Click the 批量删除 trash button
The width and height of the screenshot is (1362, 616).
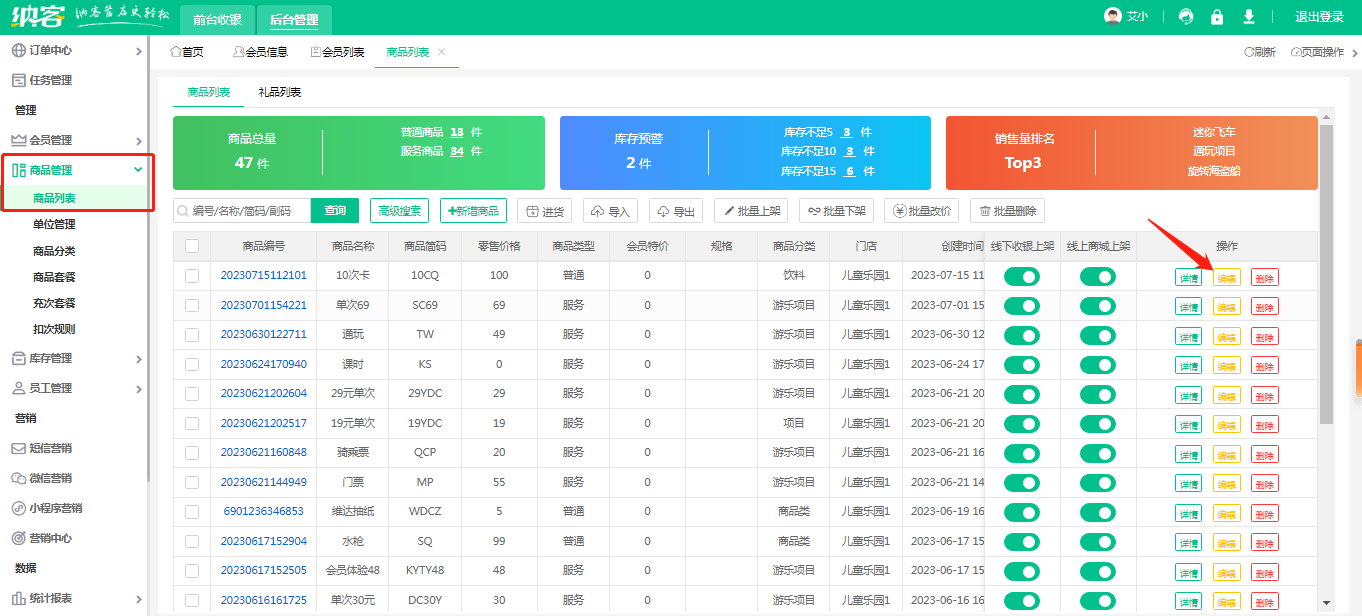tap(1007, 211)
